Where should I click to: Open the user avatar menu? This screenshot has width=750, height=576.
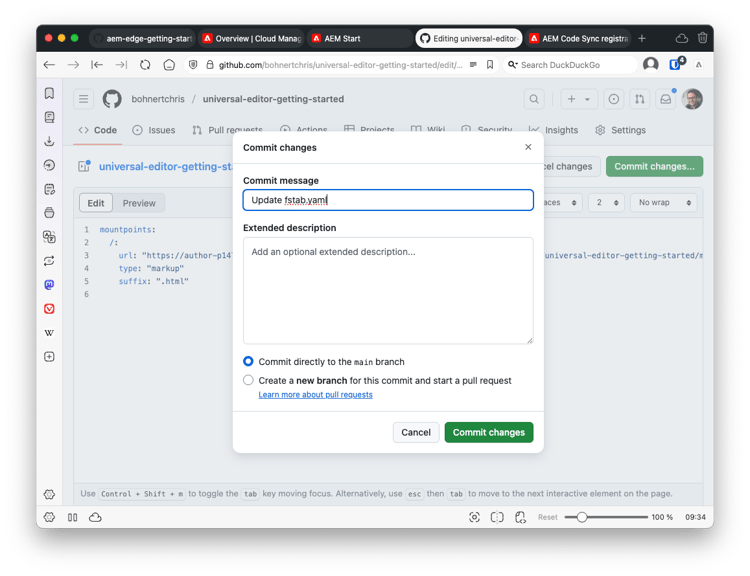[x=692, y=99]
